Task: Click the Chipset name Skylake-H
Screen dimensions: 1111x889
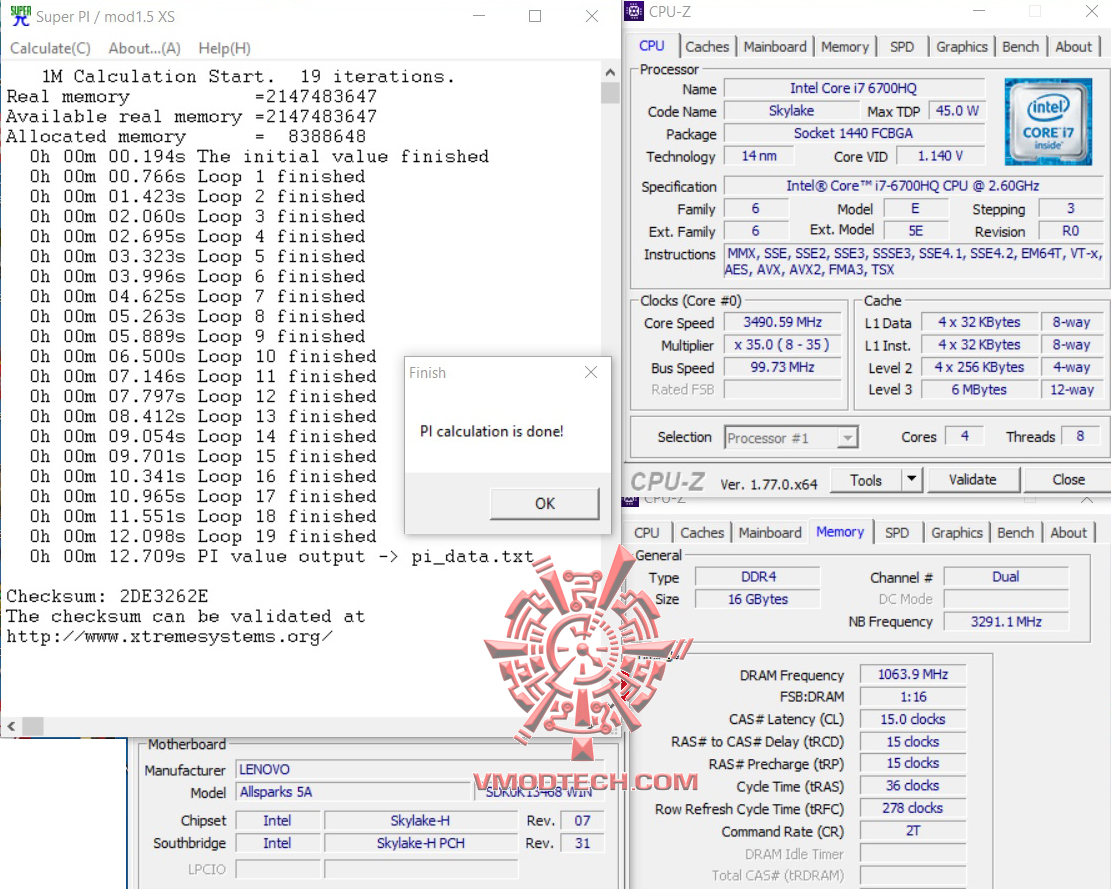Action: coord(420,821)
